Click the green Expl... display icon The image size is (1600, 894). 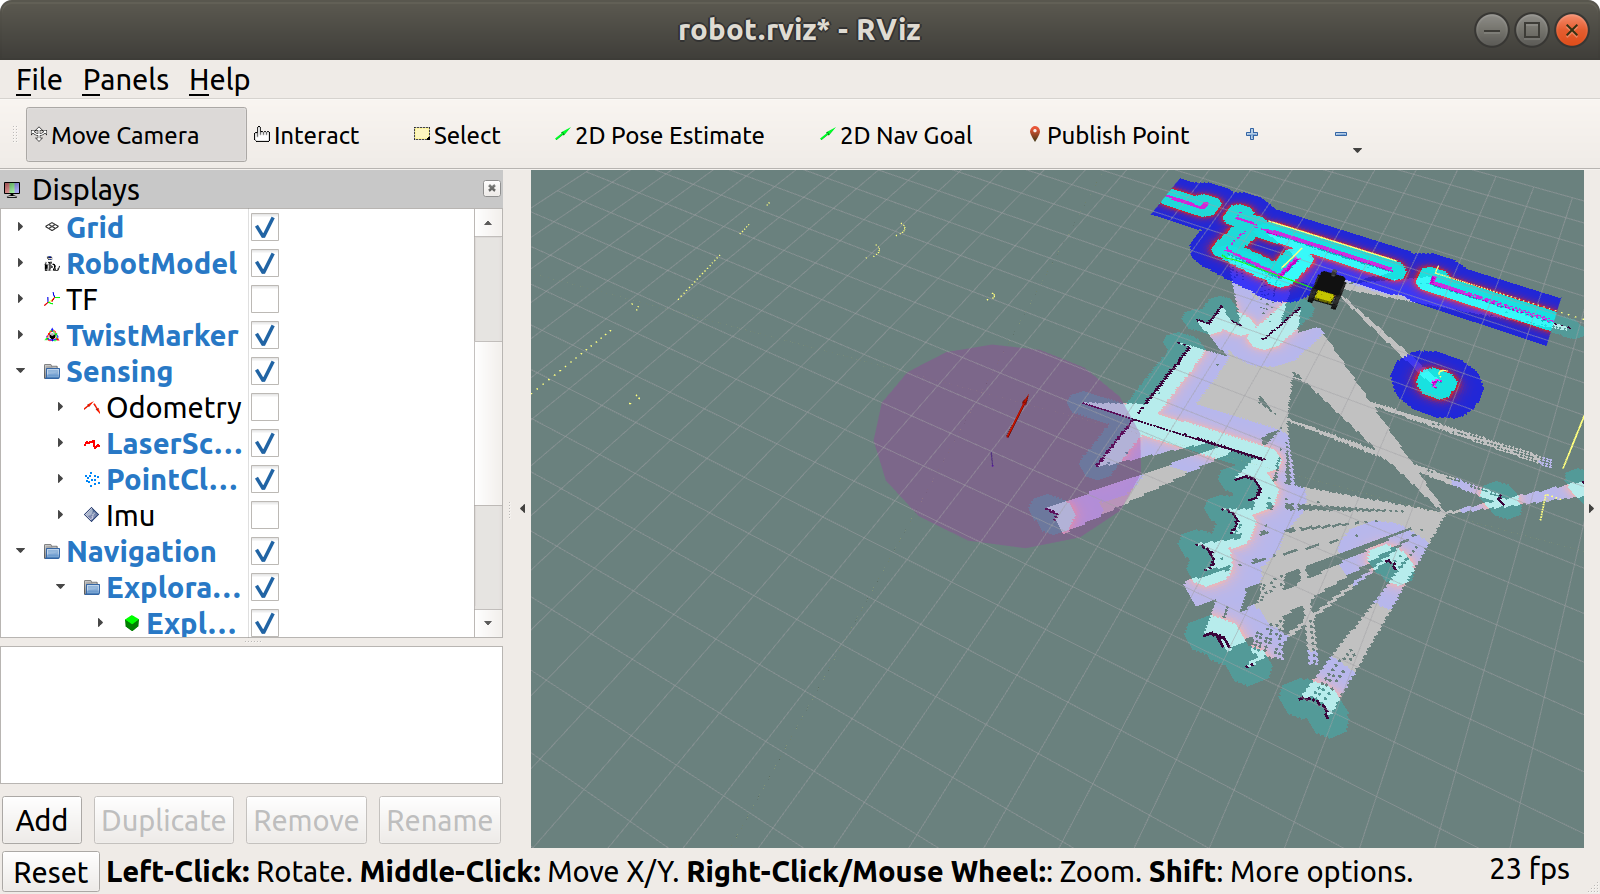(132, 623)
